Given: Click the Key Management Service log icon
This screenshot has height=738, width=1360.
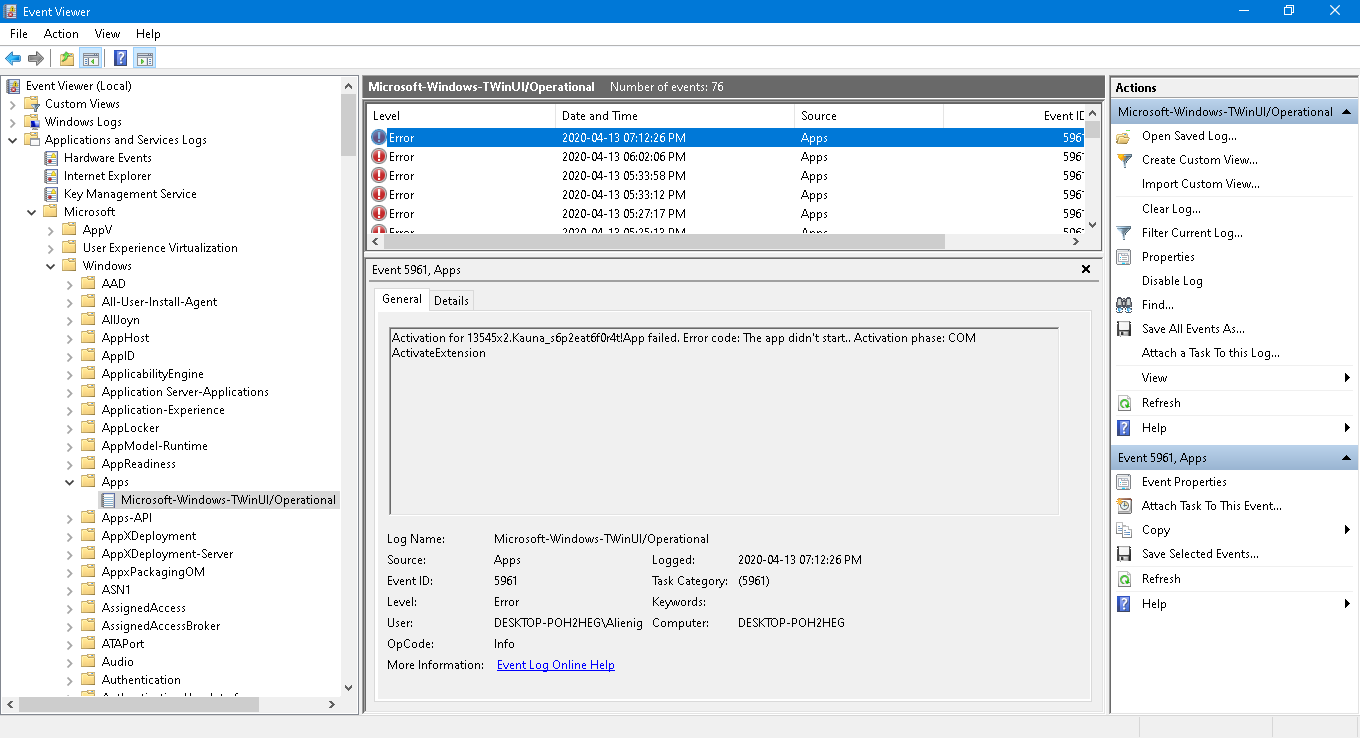Looking at the screenshot, I should 51,194.
